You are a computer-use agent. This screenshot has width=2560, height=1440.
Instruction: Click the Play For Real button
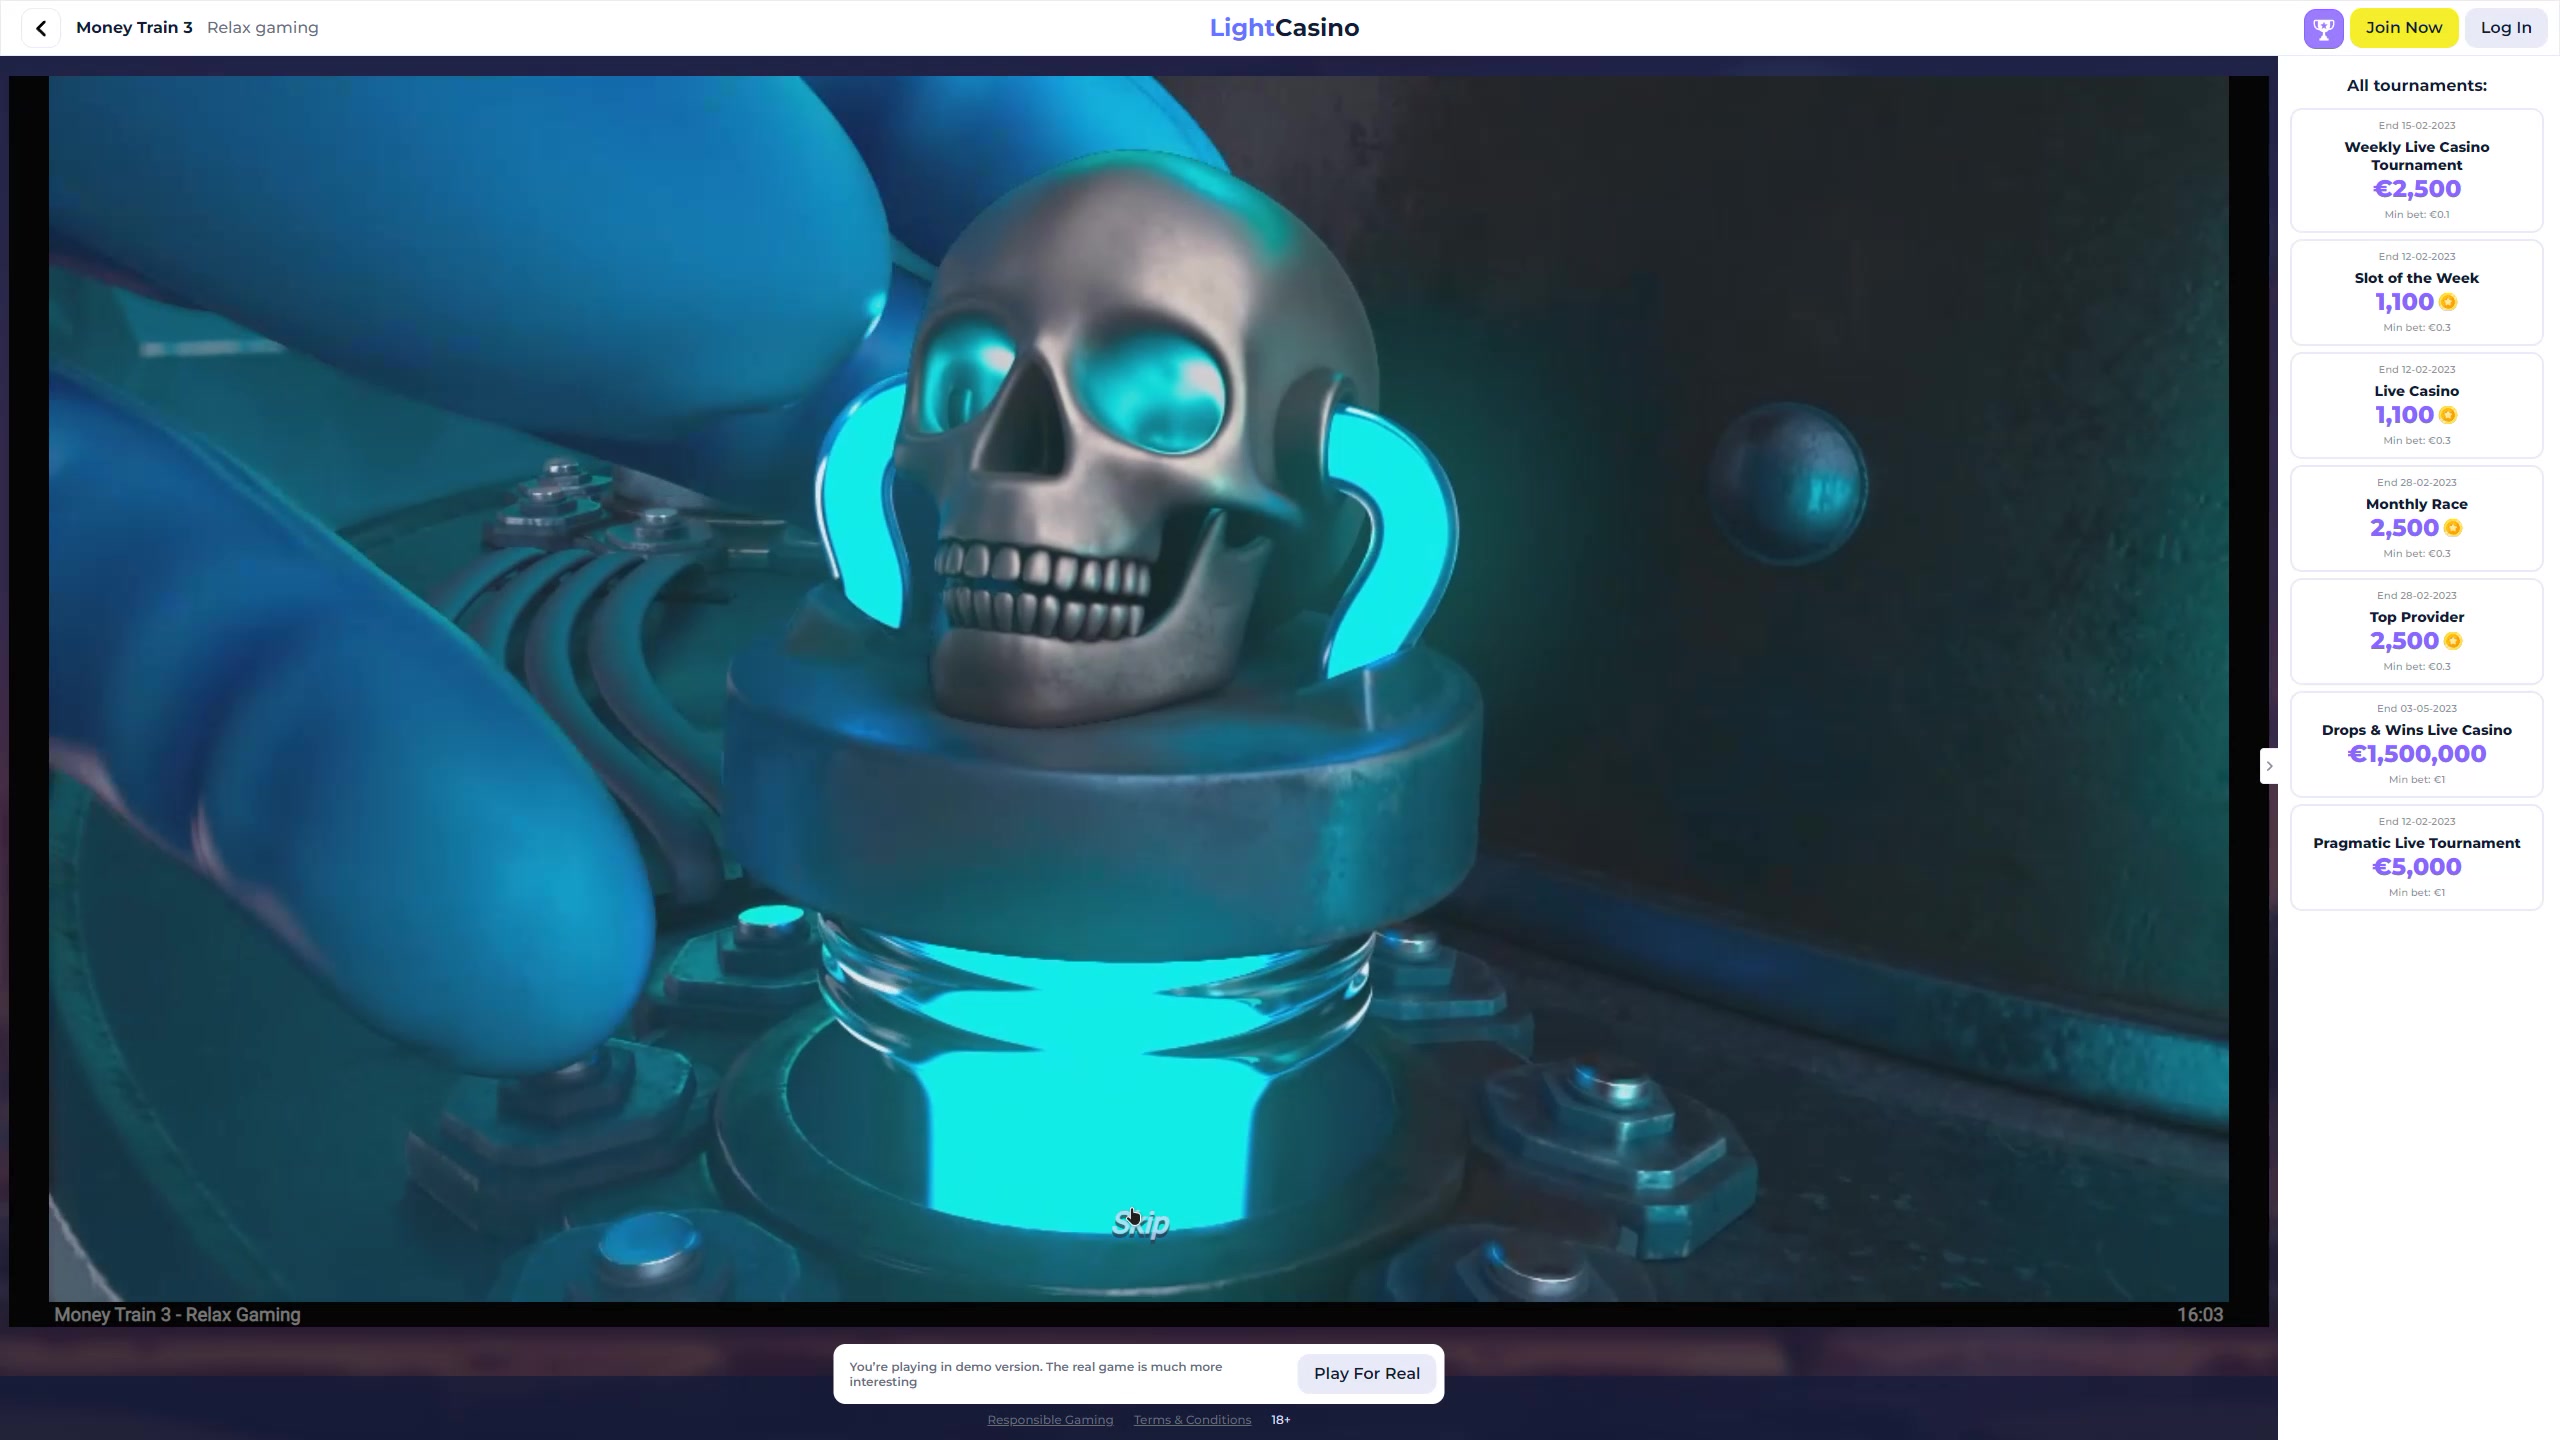tap(1366, 1374)
